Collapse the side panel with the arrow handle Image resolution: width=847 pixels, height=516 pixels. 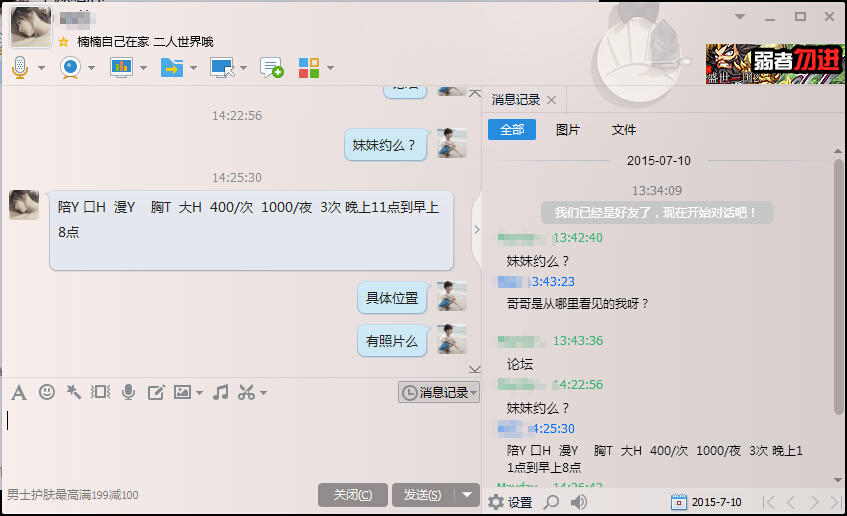pos(477,230)
